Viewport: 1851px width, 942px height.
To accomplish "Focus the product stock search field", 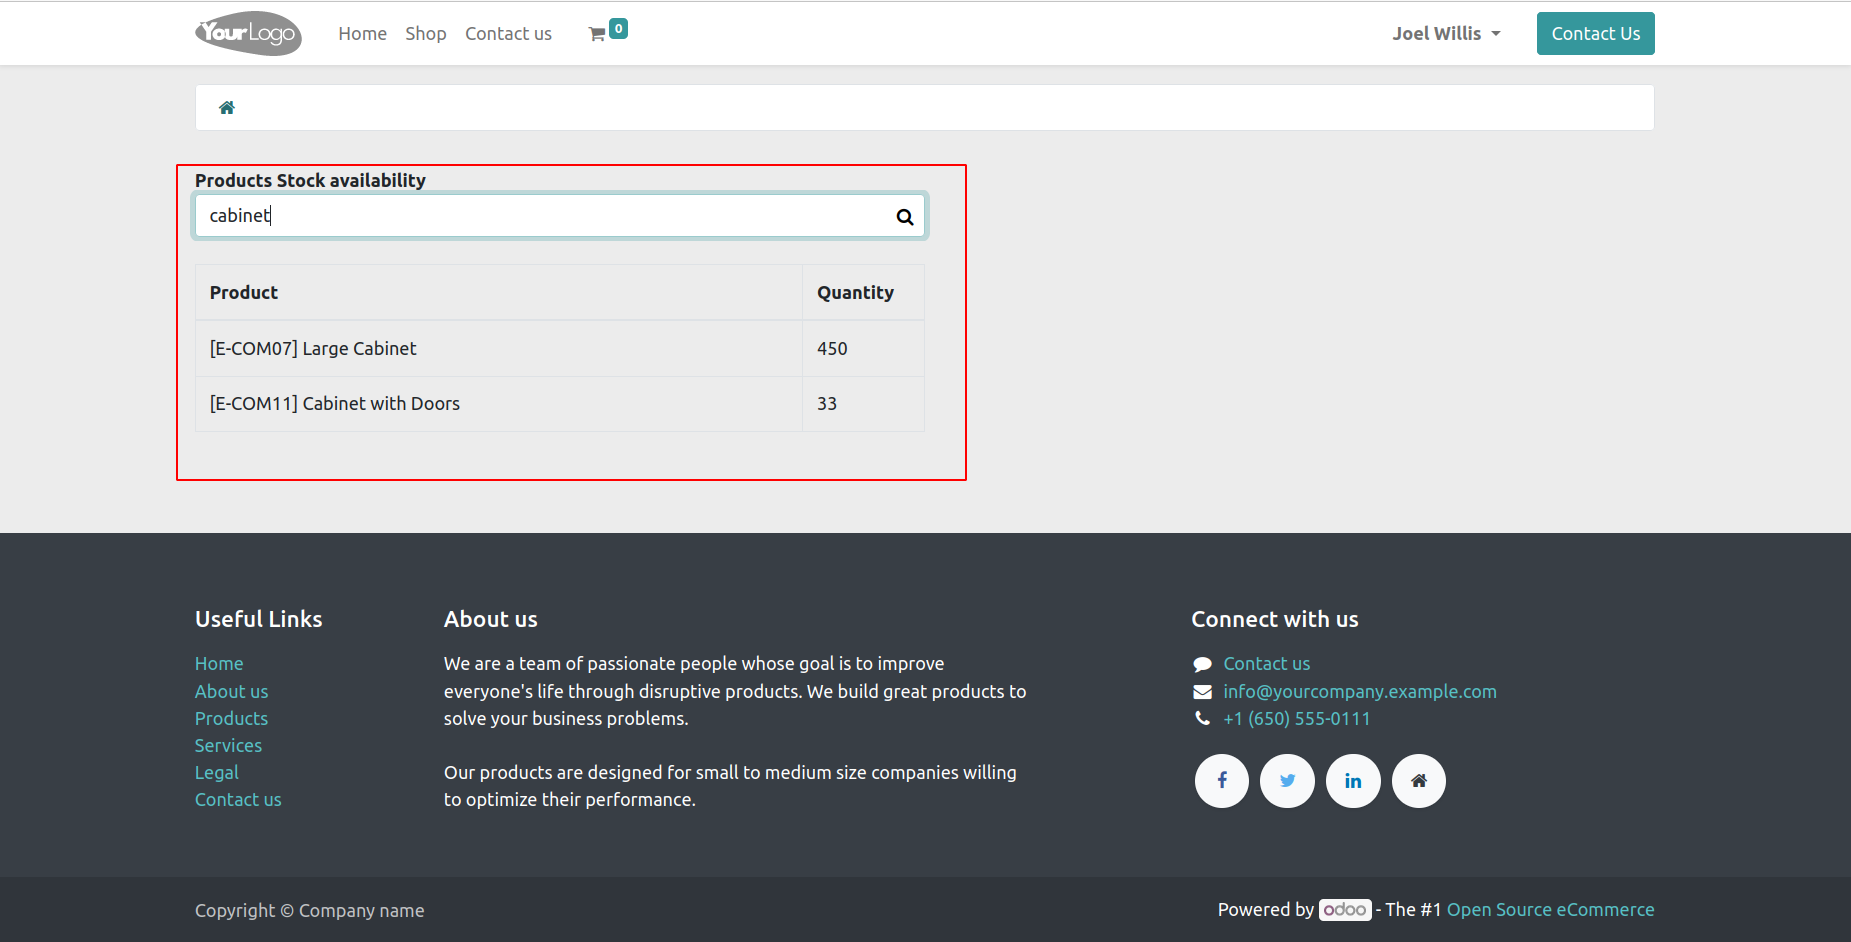I will [x=545, y=216].
